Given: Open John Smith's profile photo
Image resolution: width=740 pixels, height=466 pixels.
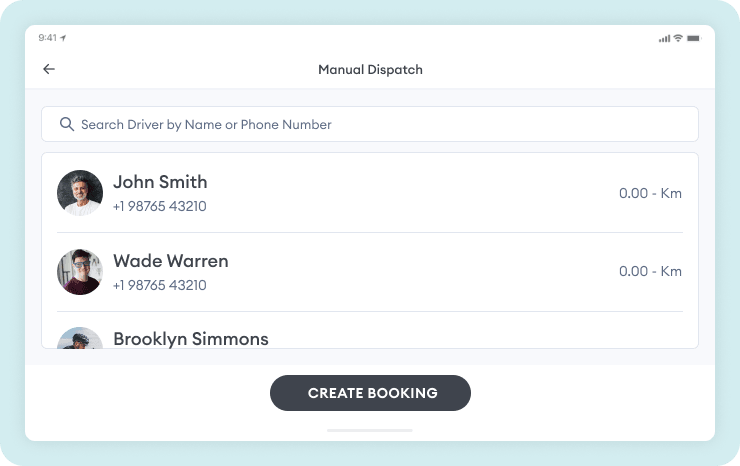Looking at the screenshot, I should point(80,192).
